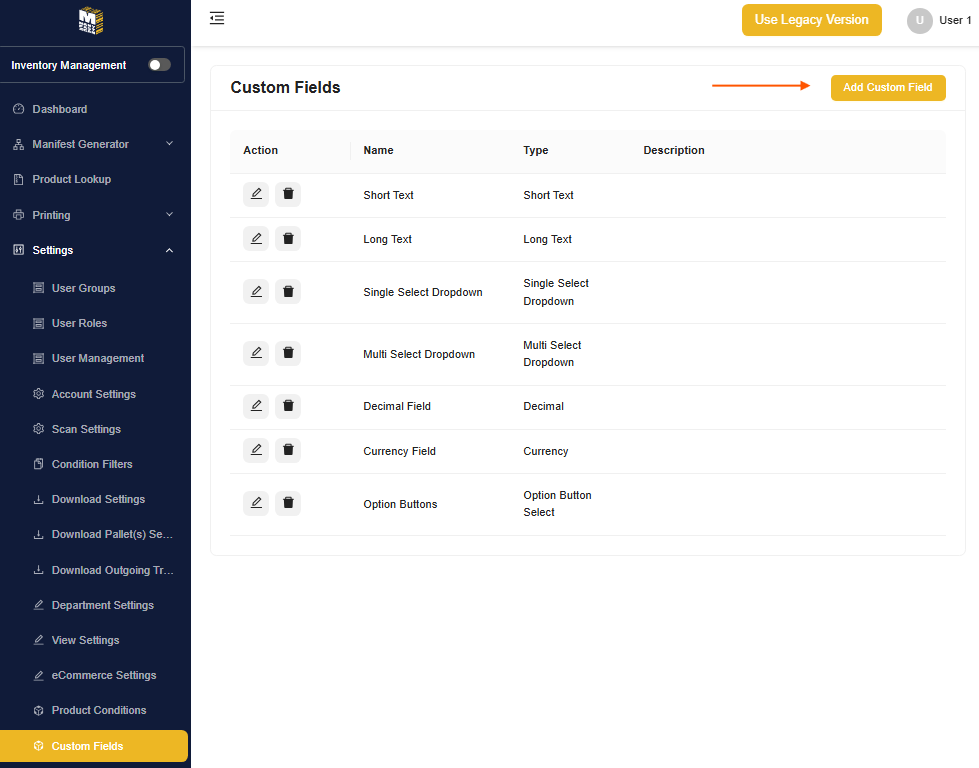Click the Custom Fields page heading

pyautogui.click(x=285, y=87)
